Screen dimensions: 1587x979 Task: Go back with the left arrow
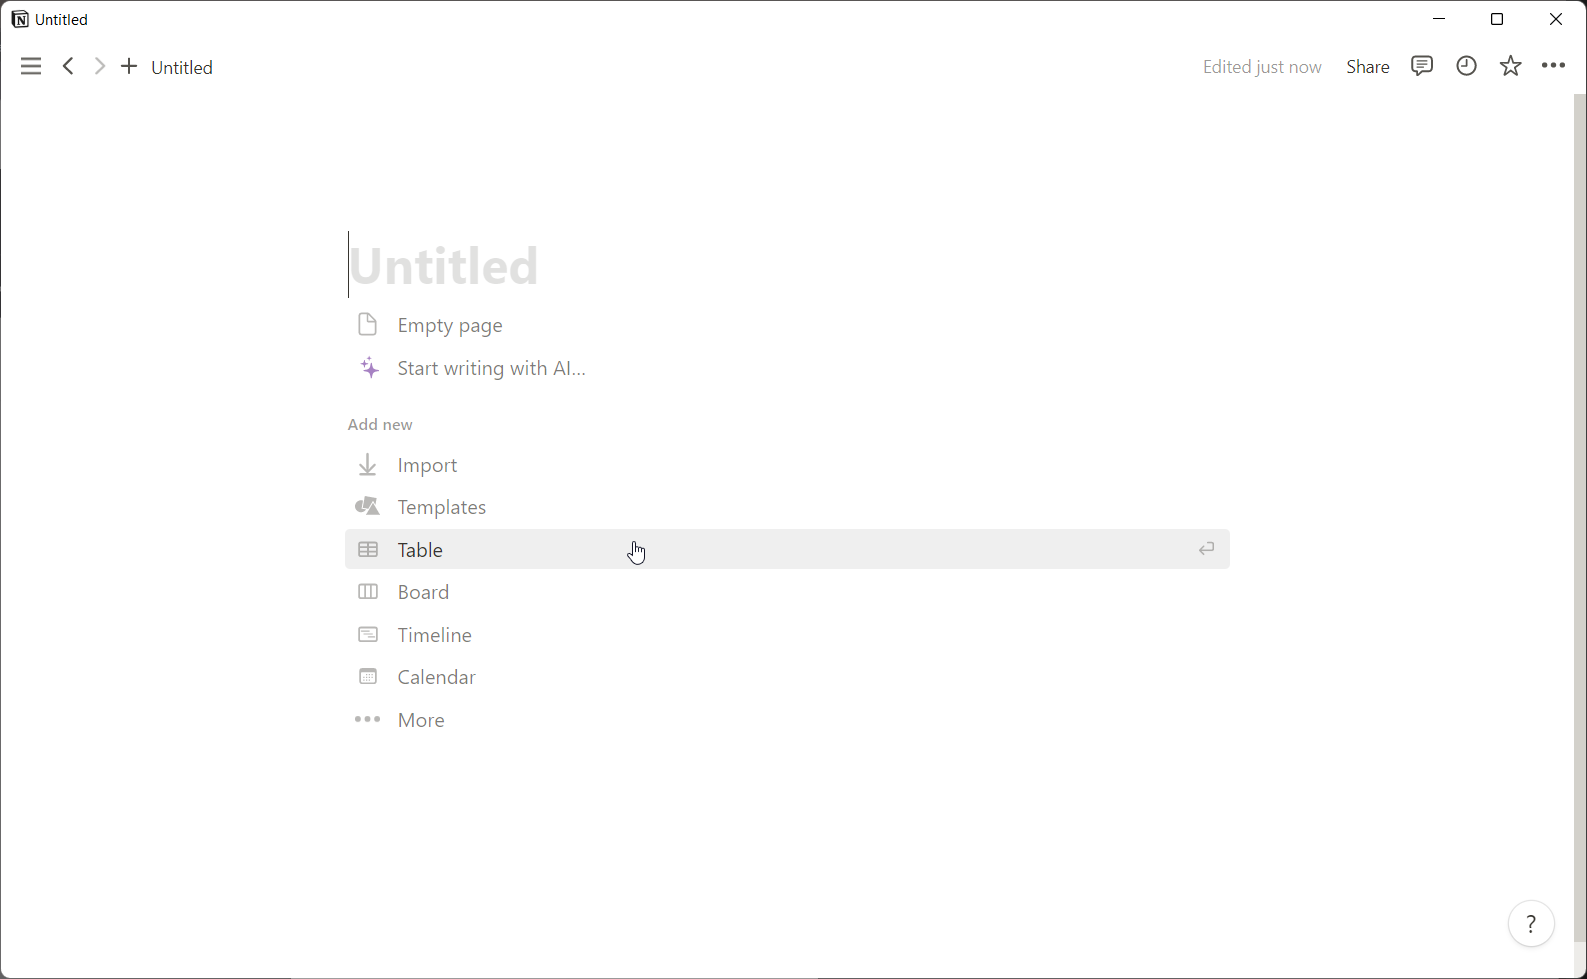[x=68, y=67]
